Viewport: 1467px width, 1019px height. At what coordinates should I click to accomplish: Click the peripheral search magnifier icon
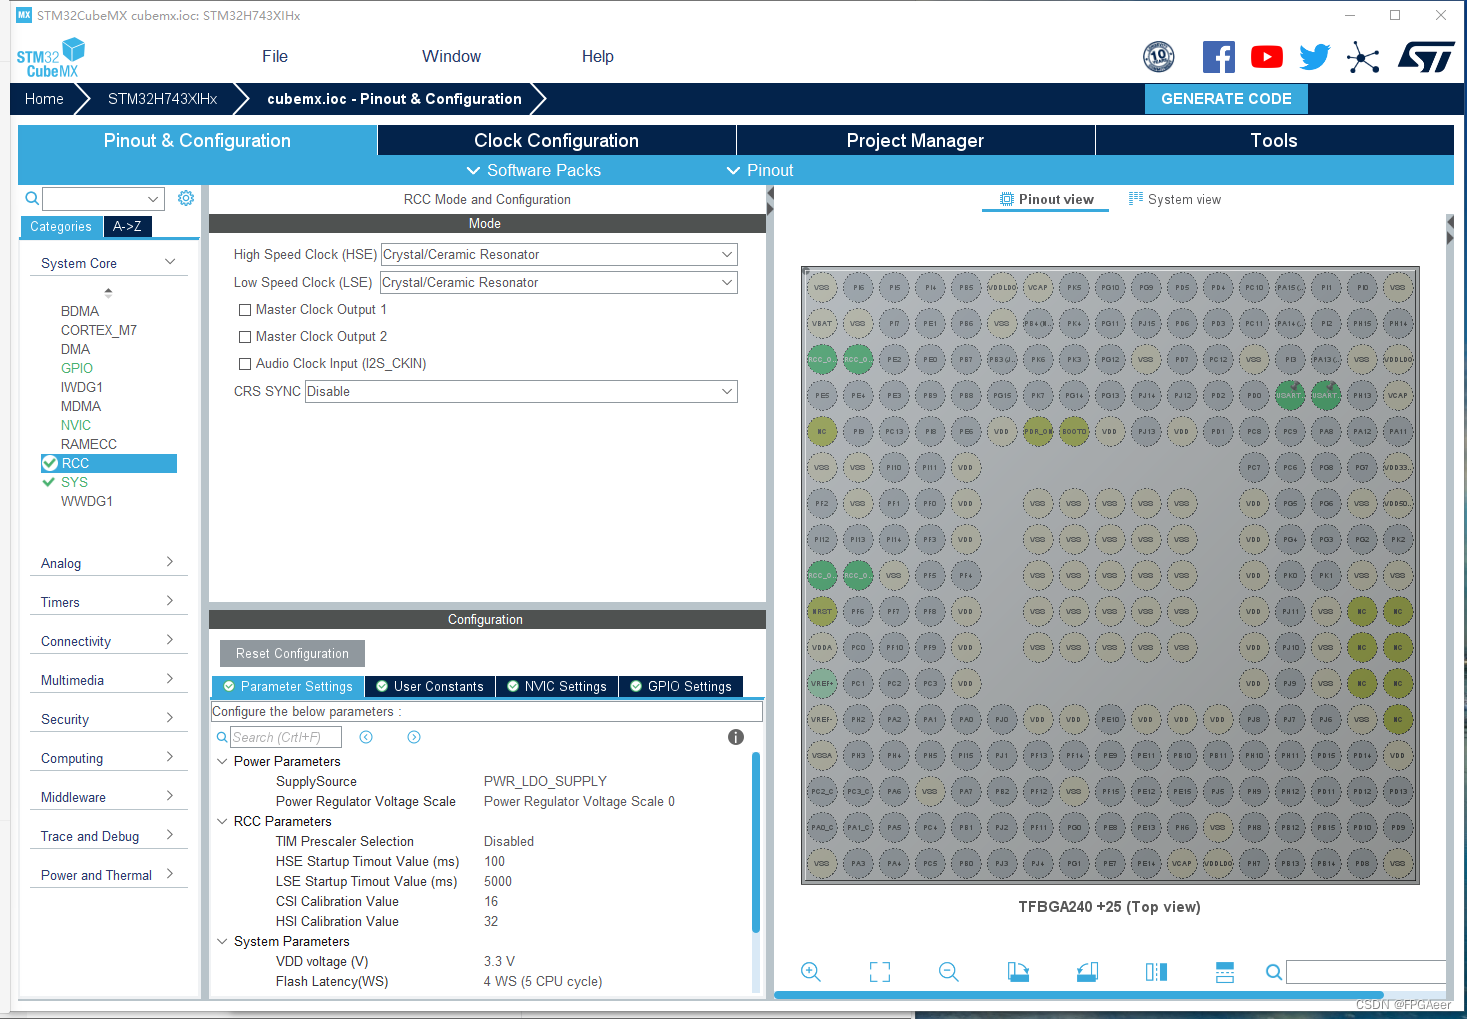click(32, 198)
